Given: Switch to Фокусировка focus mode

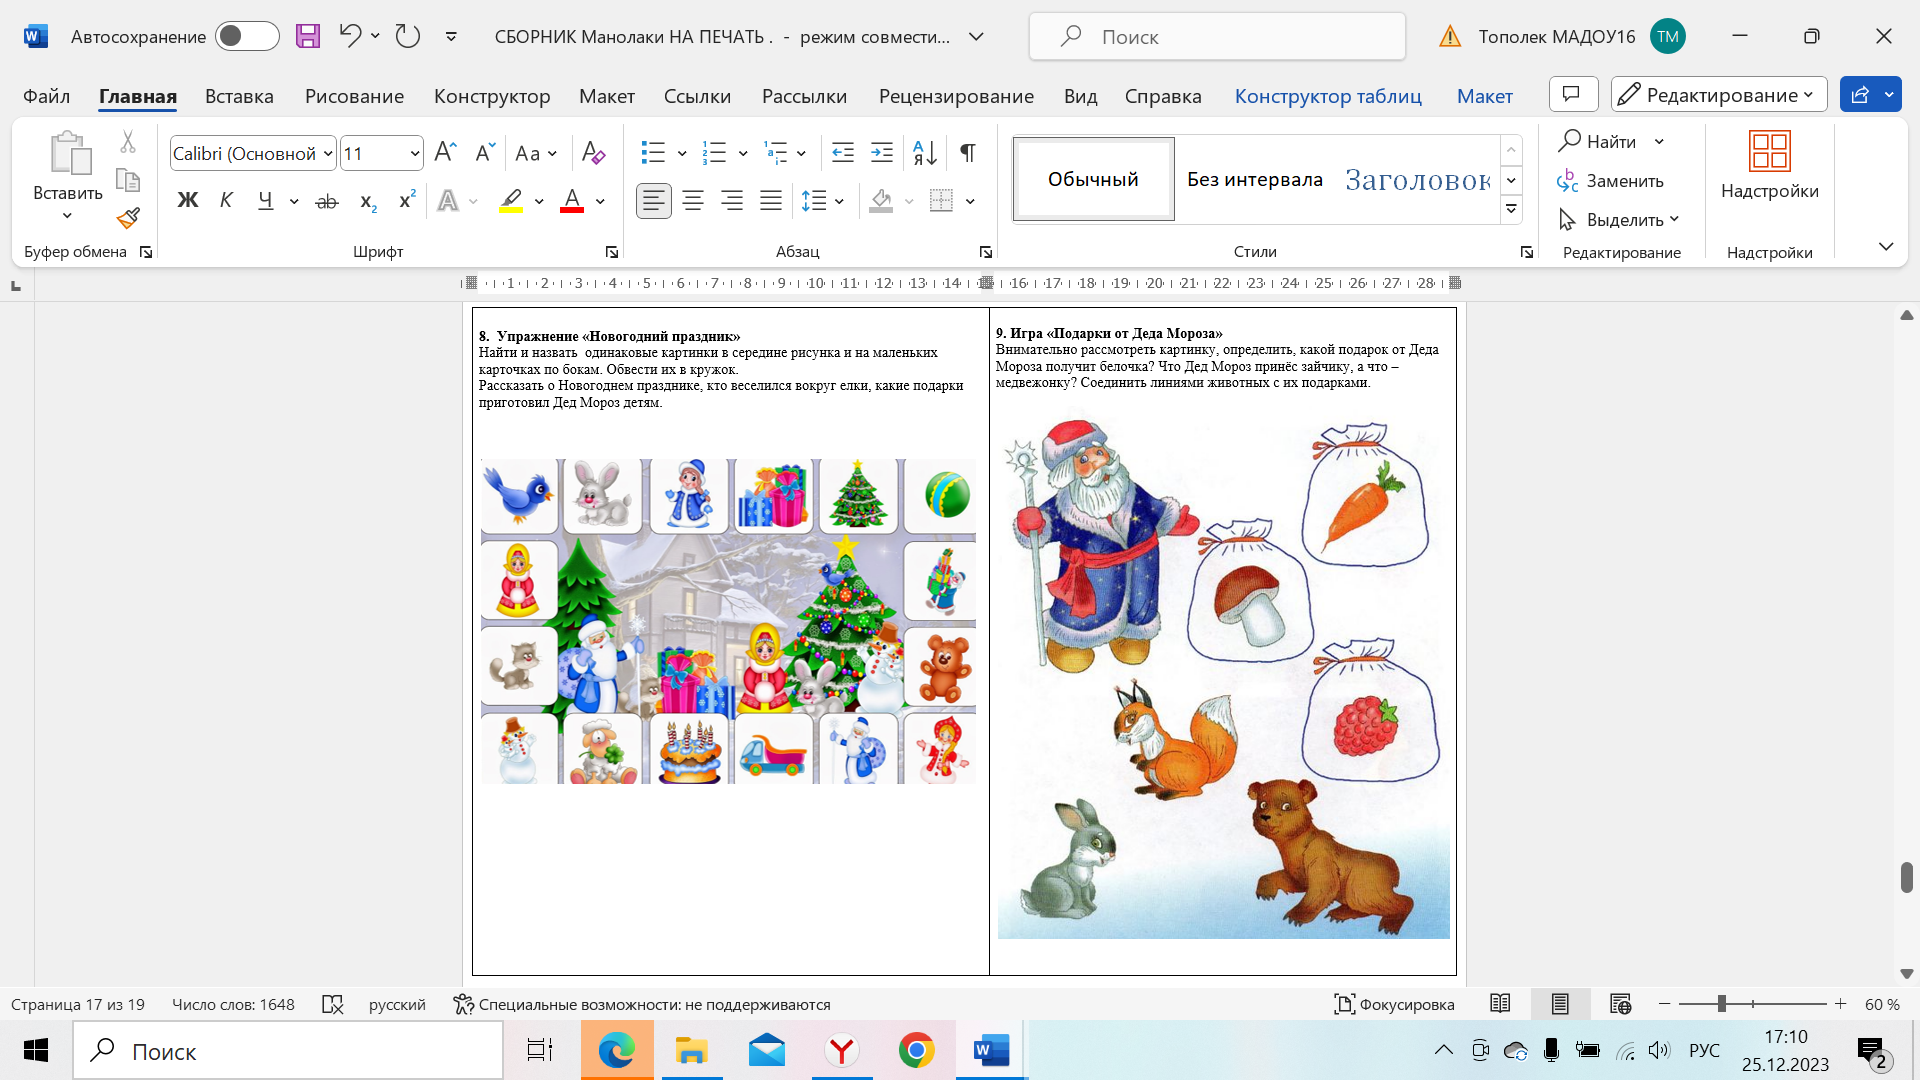Looking at the screenshot, I should coord(1394,1004).
